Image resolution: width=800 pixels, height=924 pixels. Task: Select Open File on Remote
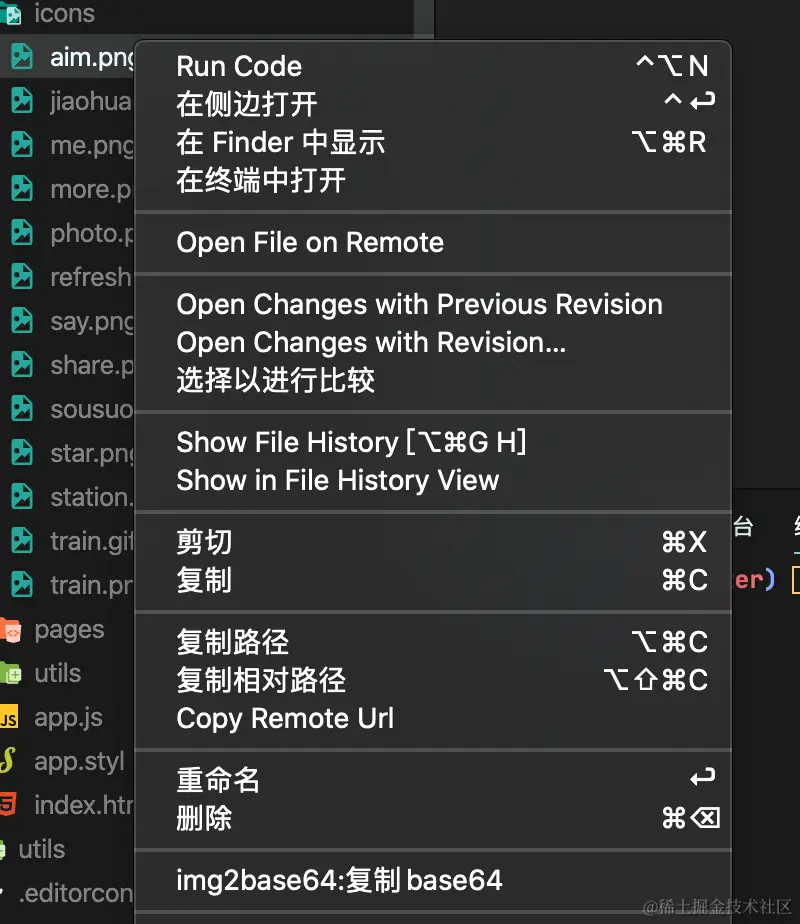tap(310, 242)
